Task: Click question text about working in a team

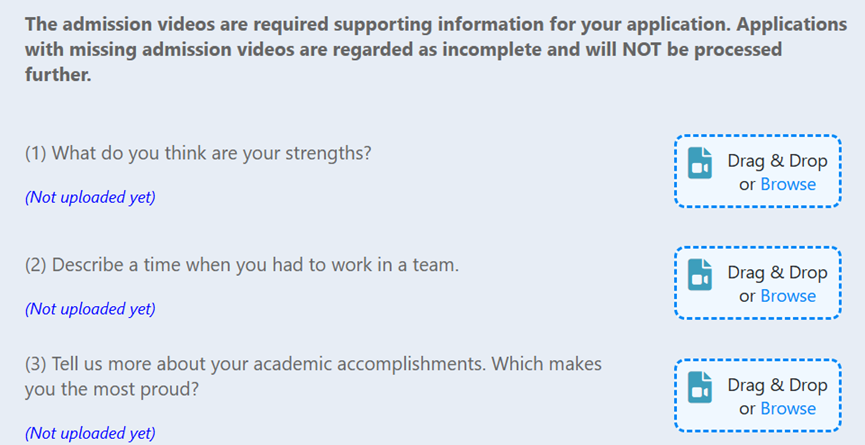Action: [x=242, y=265]
